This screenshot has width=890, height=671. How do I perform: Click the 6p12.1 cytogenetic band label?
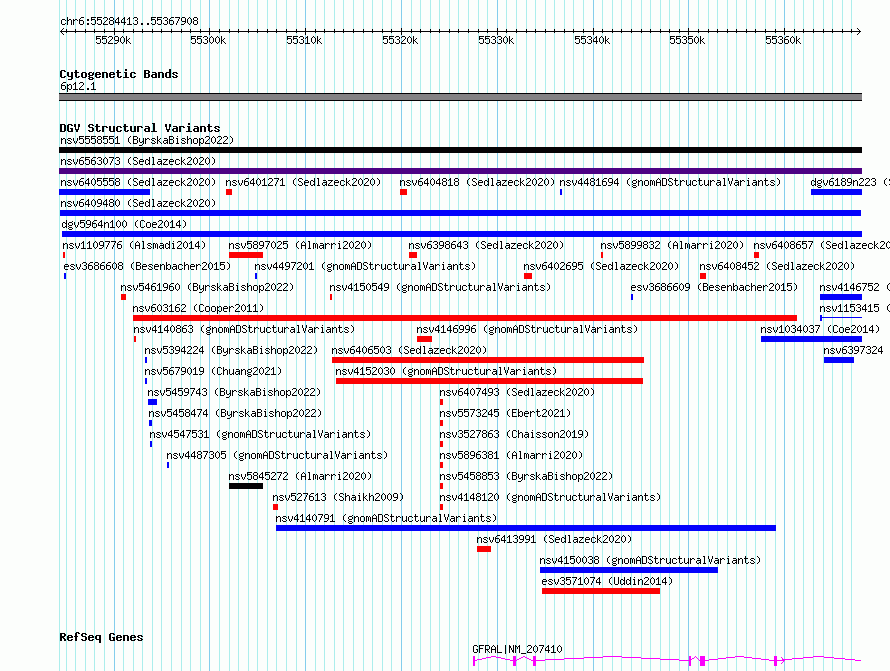pyautogui.click(x=78, y=86)
